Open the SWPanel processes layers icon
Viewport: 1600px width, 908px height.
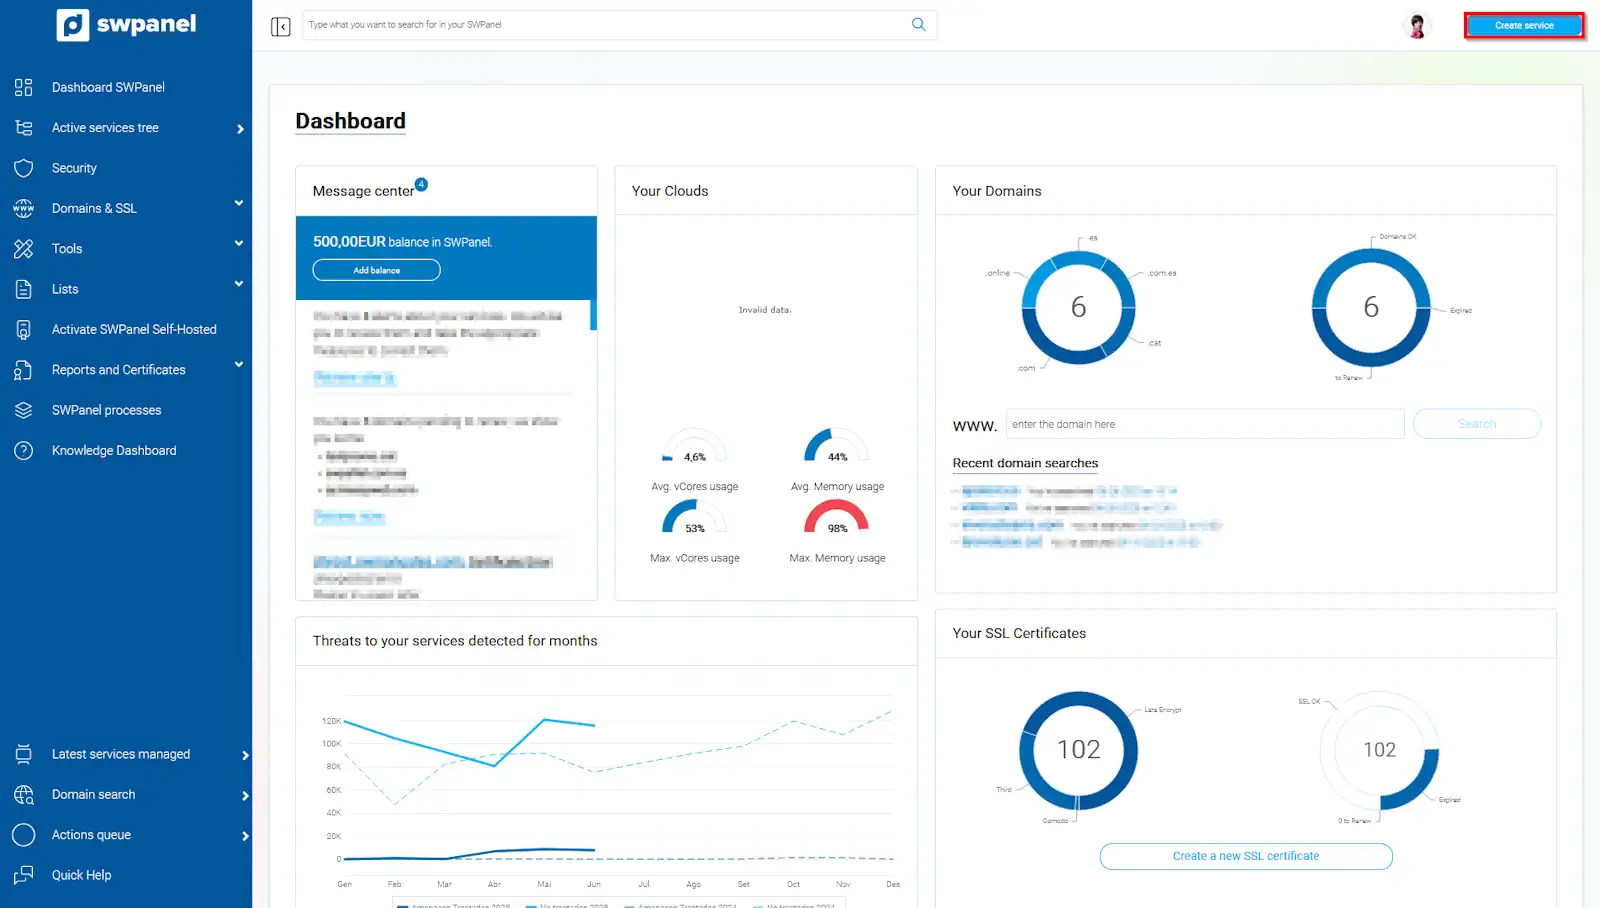pos(24,410)
